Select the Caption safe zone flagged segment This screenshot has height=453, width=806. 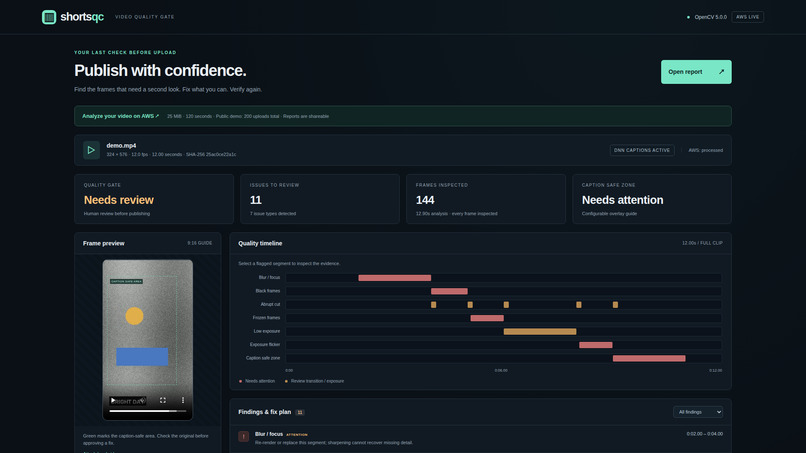649,358
